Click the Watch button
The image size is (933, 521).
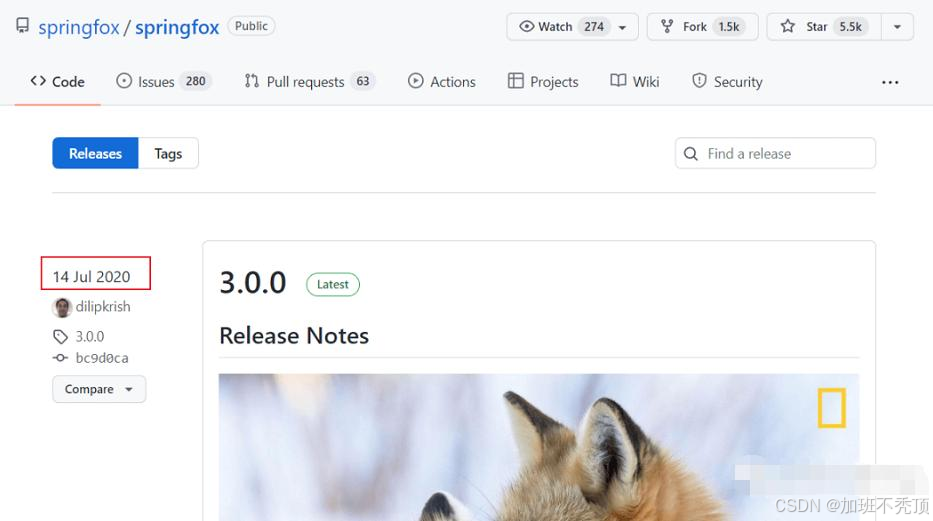coord(572,27)
